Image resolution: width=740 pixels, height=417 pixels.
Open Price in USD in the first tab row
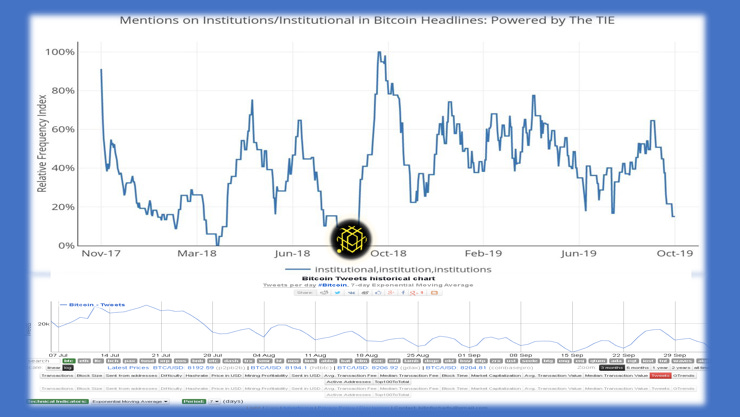(226, 375)
